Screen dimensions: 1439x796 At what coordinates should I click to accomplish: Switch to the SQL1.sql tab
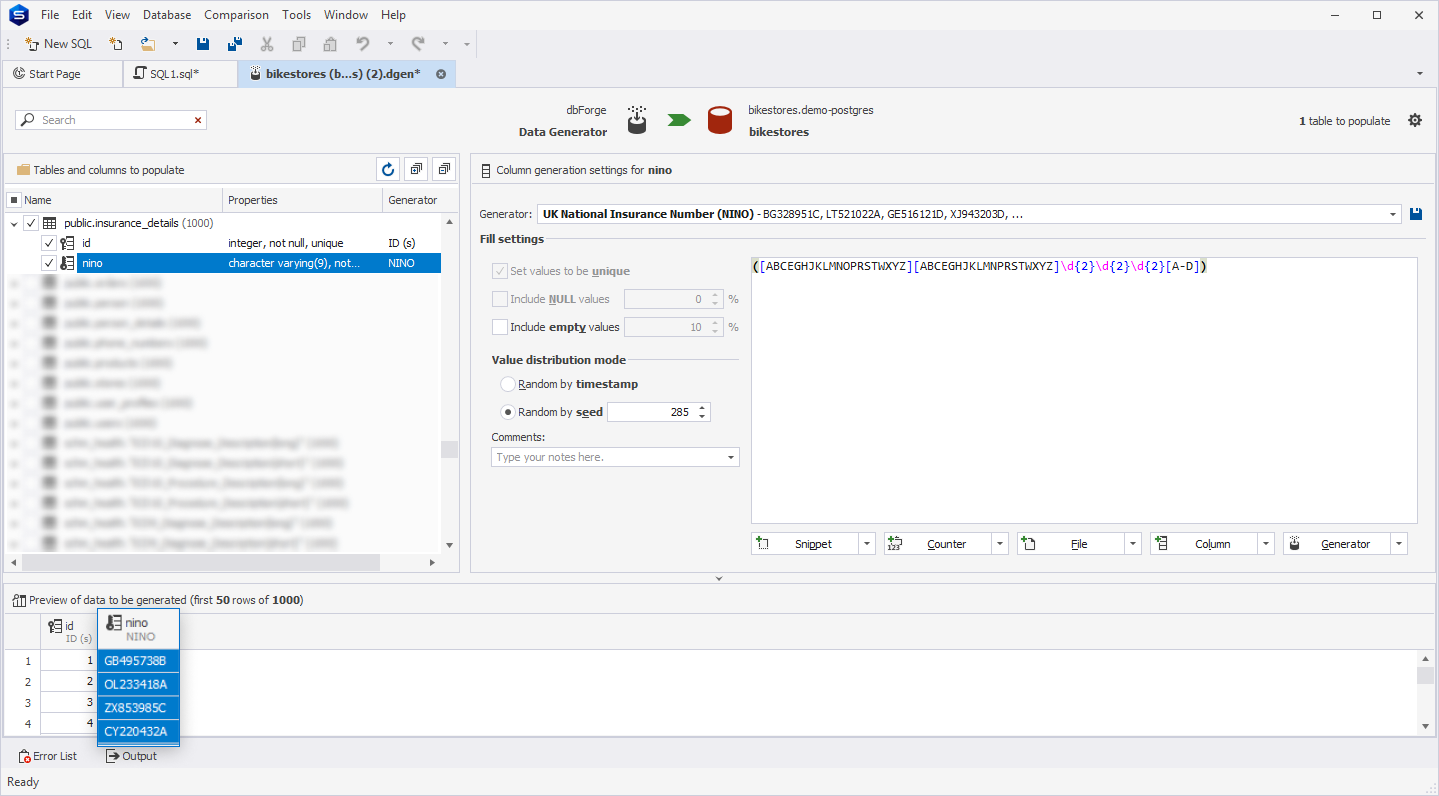pyautogui.click(x=173, y=74)
